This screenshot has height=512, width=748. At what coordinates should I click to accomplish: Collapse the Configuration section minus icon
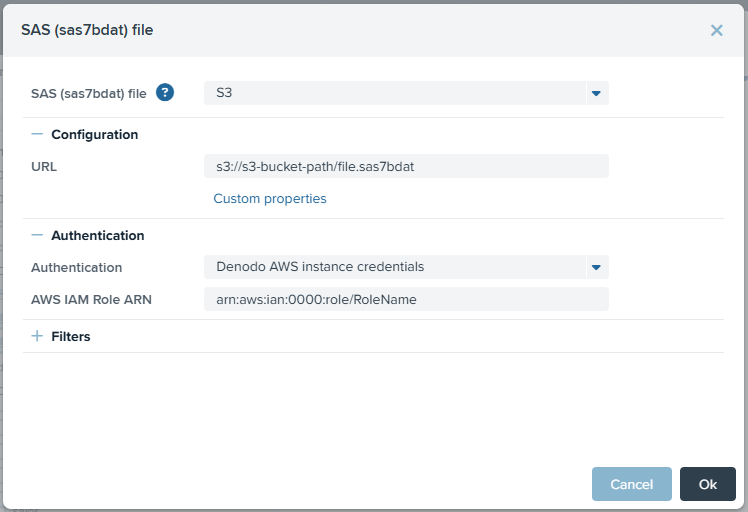click(x=37, y=135)
